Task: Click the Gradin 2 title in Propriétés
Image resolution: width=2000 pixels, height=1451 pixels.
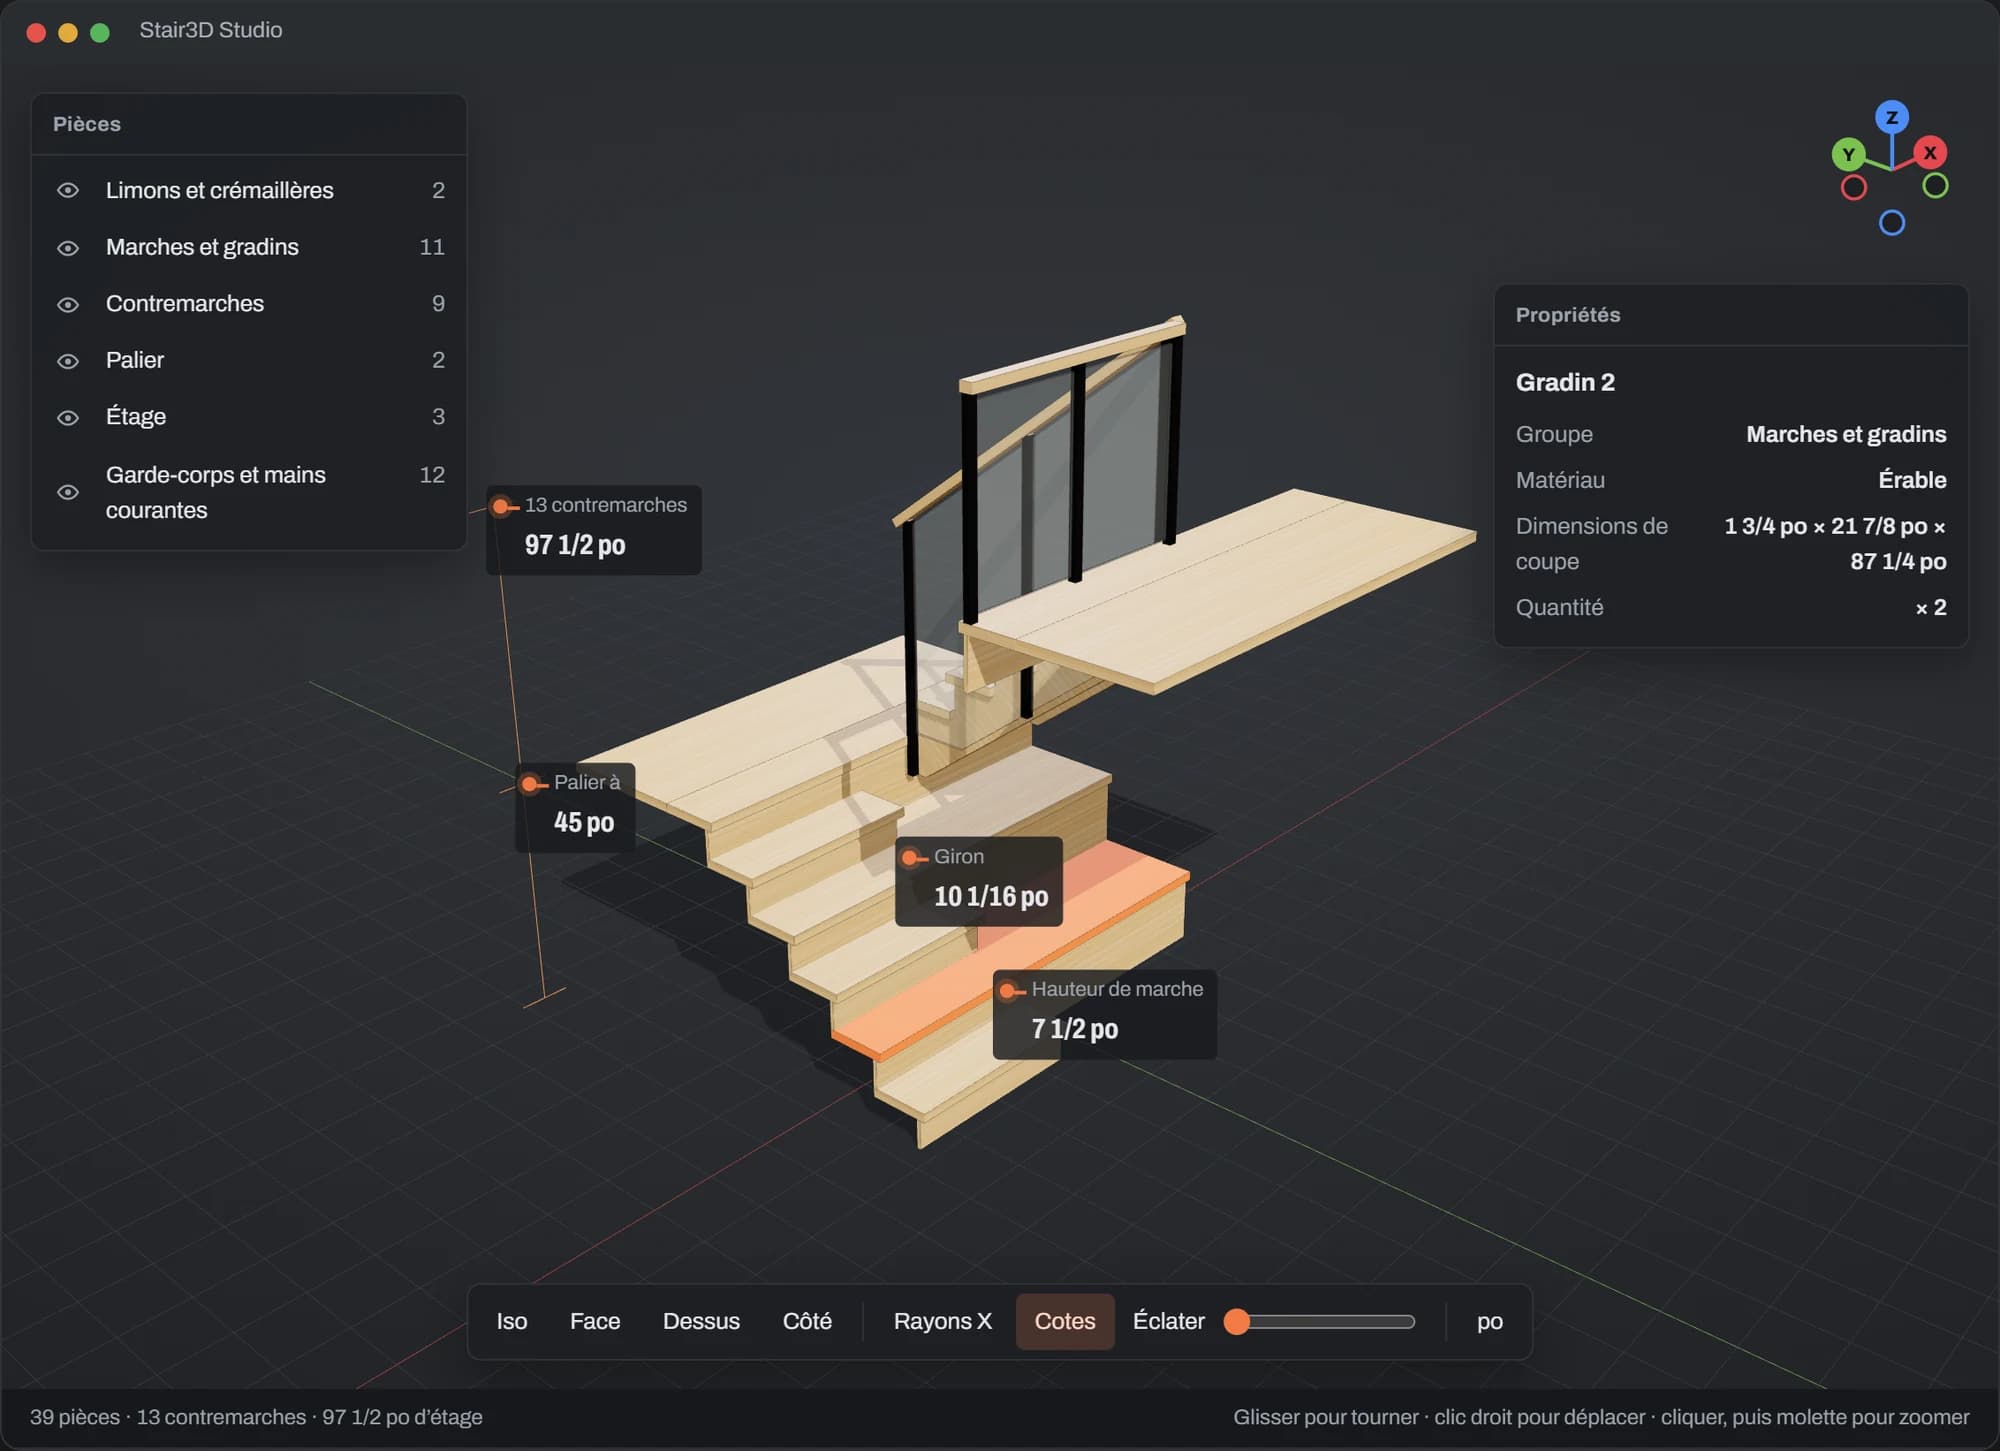Action: coord(1565,382)
